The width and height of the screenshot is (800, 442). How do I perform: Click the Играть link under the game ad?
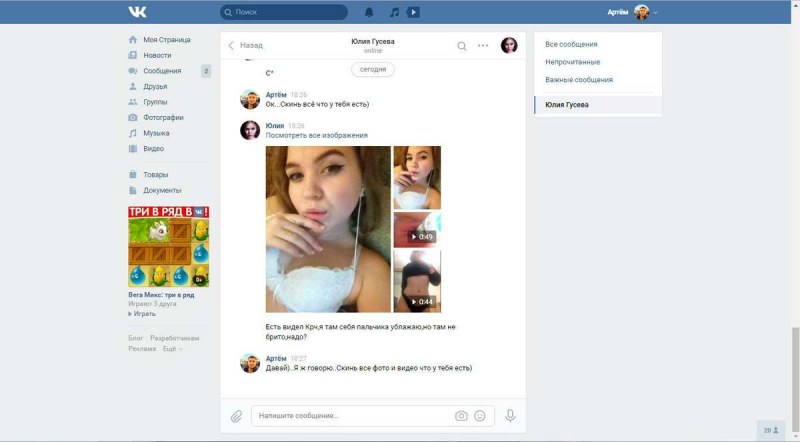coord(144,314)
